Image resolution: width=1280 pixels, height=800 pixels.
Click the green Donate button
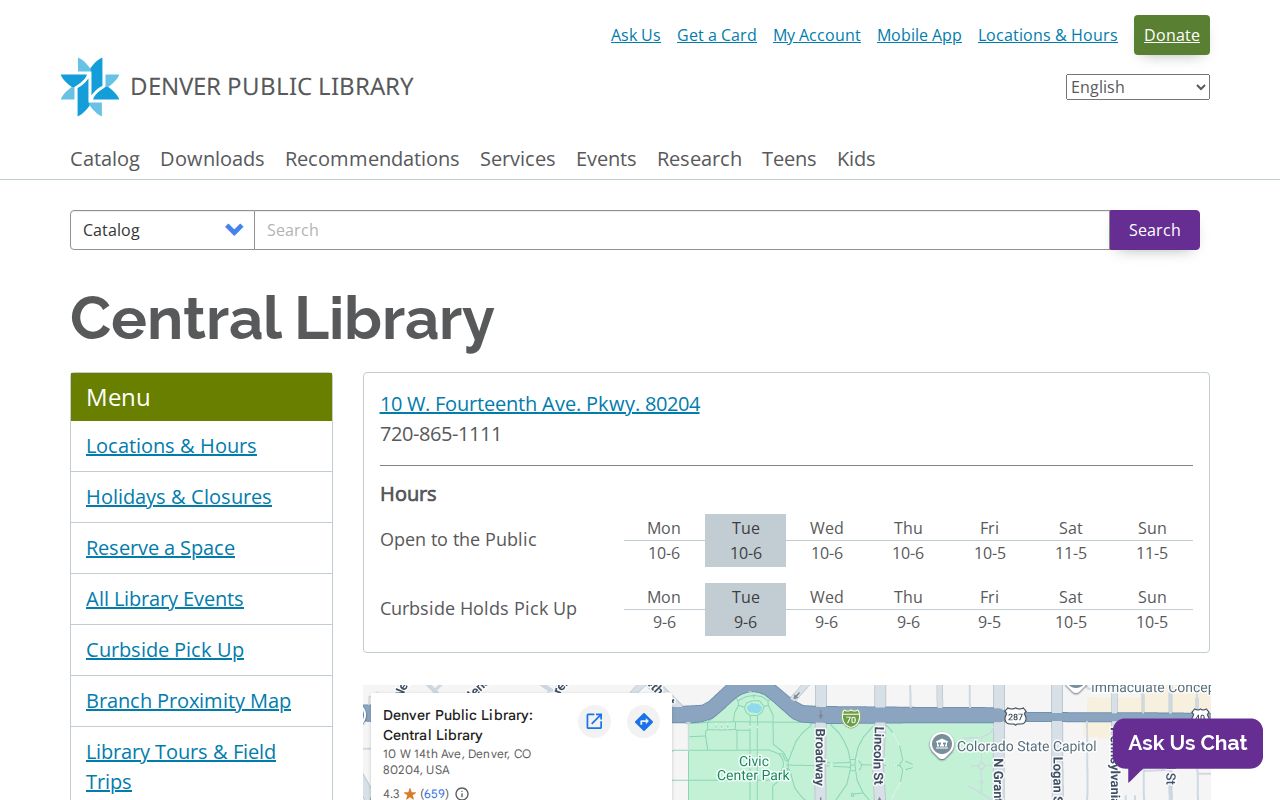[x=1172, y=35]
